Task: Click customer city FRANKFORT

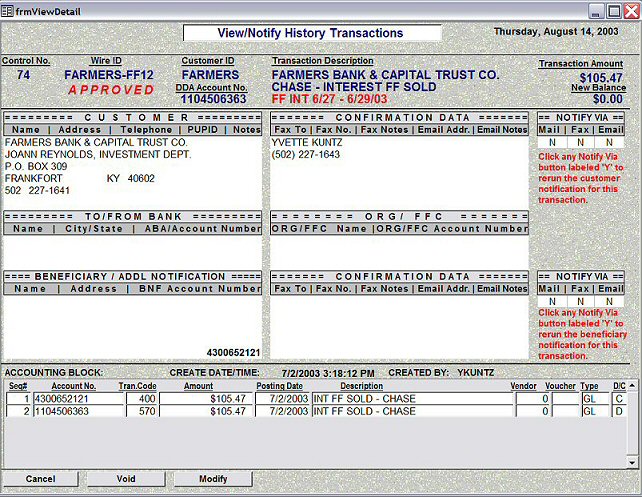Action: point(34,178)
